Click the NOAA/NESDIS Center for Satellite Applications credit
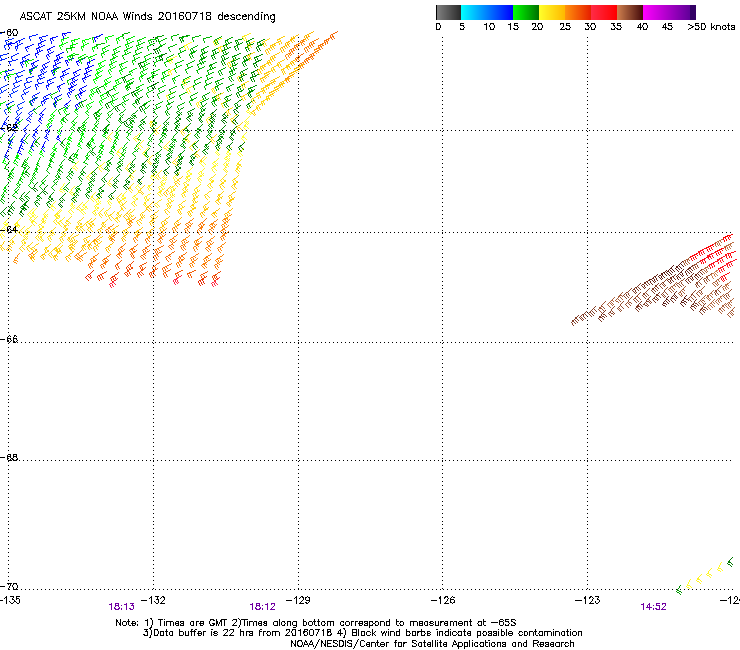This screenshot has height=650, width=740. 432,644
